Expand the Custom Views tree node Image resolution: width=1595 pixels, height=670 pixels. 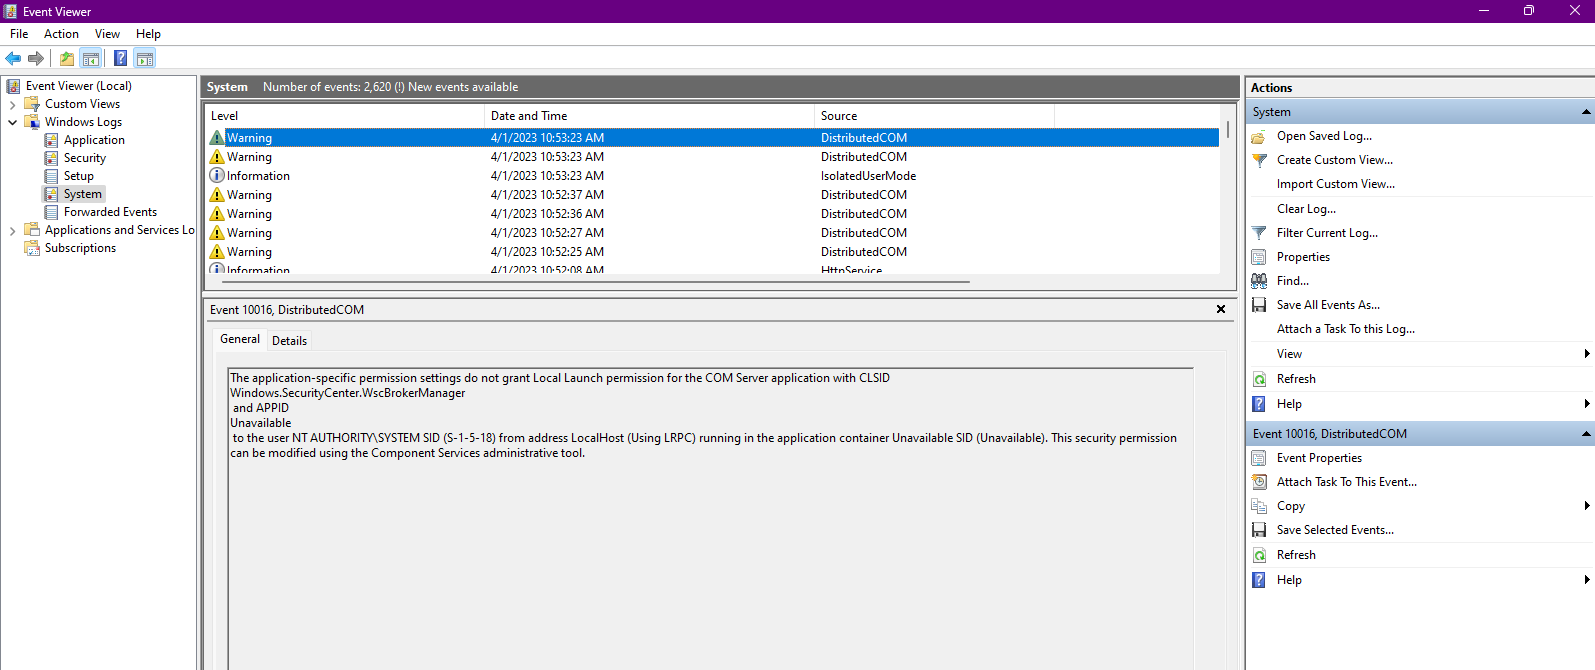point(12,104)
